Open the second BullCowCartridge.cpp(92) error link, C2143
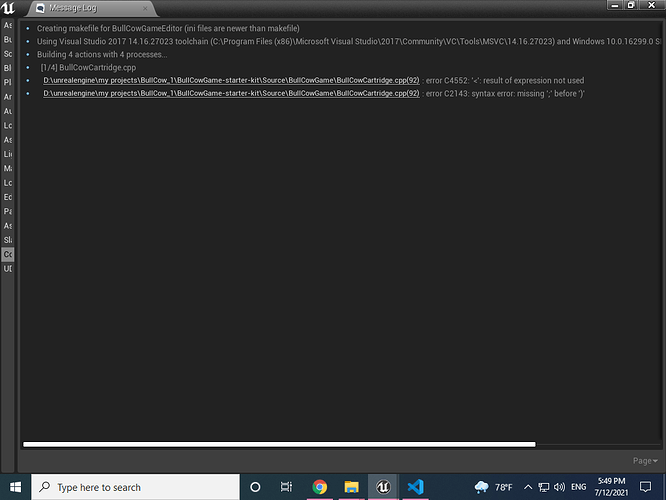Viewport: 666px width, 500px height. pos(231,93)
